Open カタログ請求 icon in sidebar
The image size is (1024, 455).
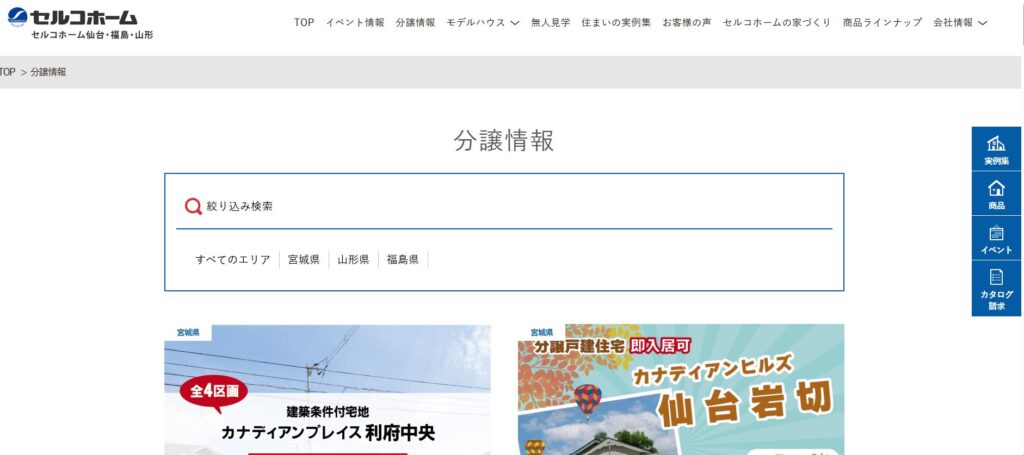(996, 289)
